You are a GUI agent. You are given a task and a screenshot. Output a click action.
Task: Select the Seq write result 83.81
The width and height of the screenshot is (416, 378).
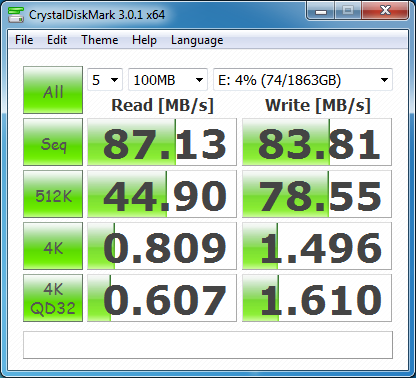pyautogui.click(x=317, y=142)
